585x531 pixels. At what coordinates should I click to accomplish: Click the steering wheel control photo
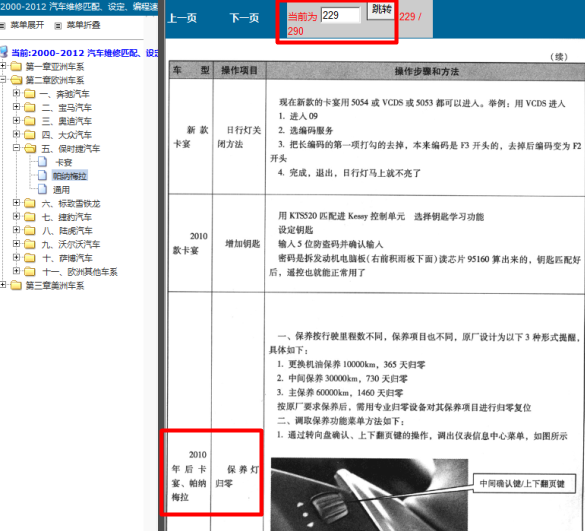369,494
